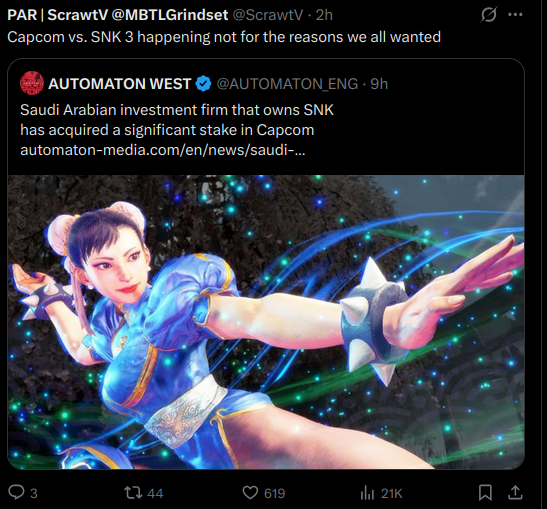Click the 619 likes count
The image size is (547, 509).
point(275,493)
